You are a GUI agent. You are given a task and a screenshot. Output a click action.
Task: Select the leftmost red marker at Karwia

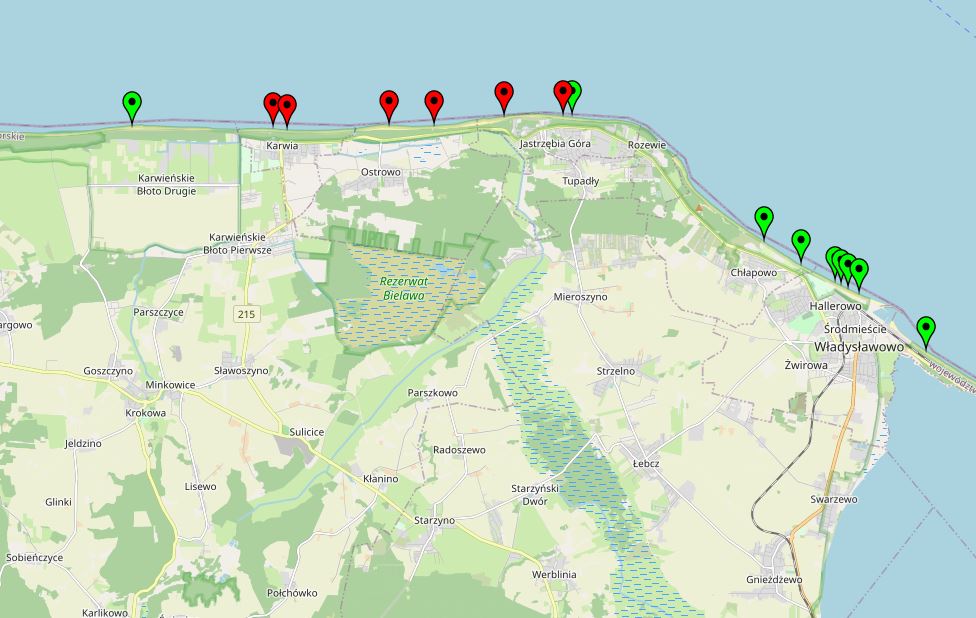pyautogui.click(x=272, y=105)
